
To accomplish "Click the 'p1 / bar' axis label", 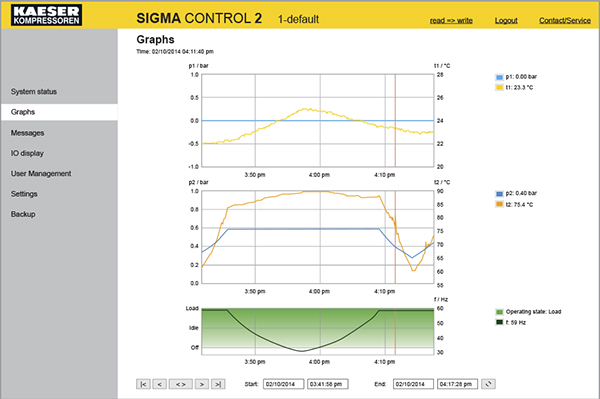I will click(x=198, y=66).
